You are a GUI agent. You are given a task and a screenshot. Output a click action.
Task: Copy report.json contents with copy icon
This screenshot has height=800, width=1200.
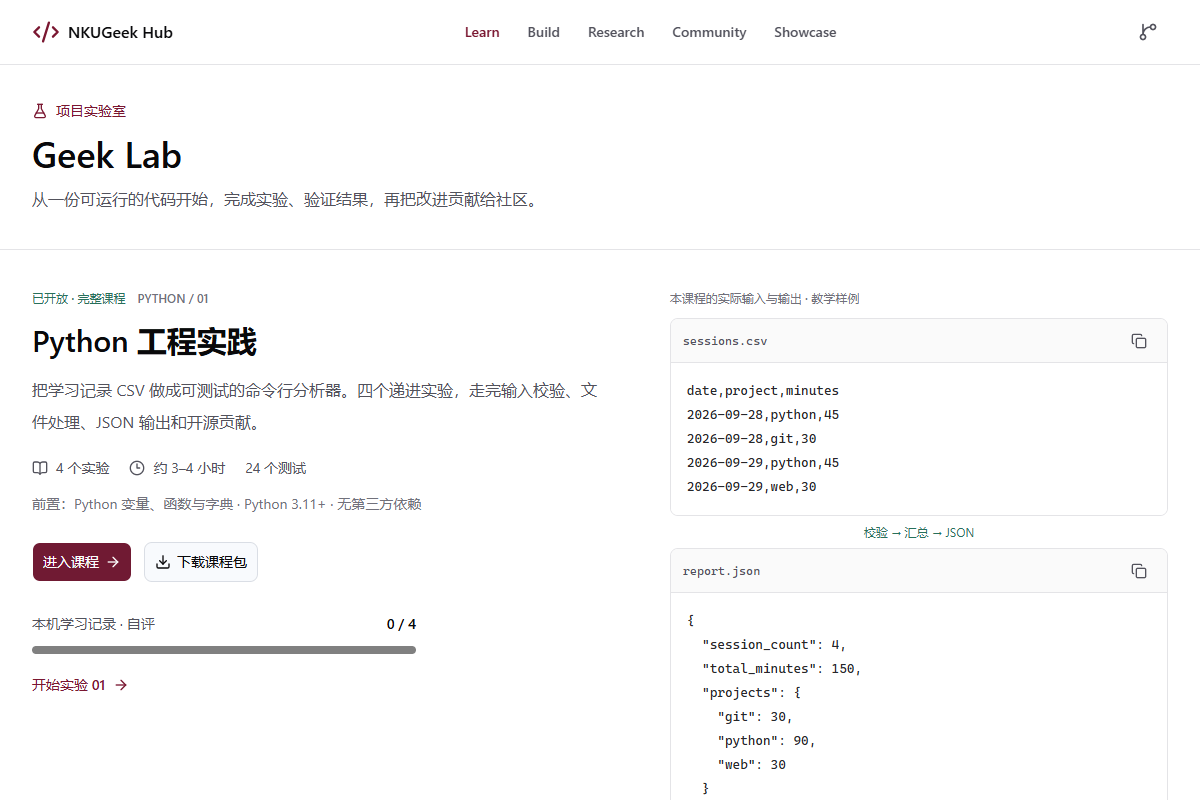click(x=1139, y=571)
